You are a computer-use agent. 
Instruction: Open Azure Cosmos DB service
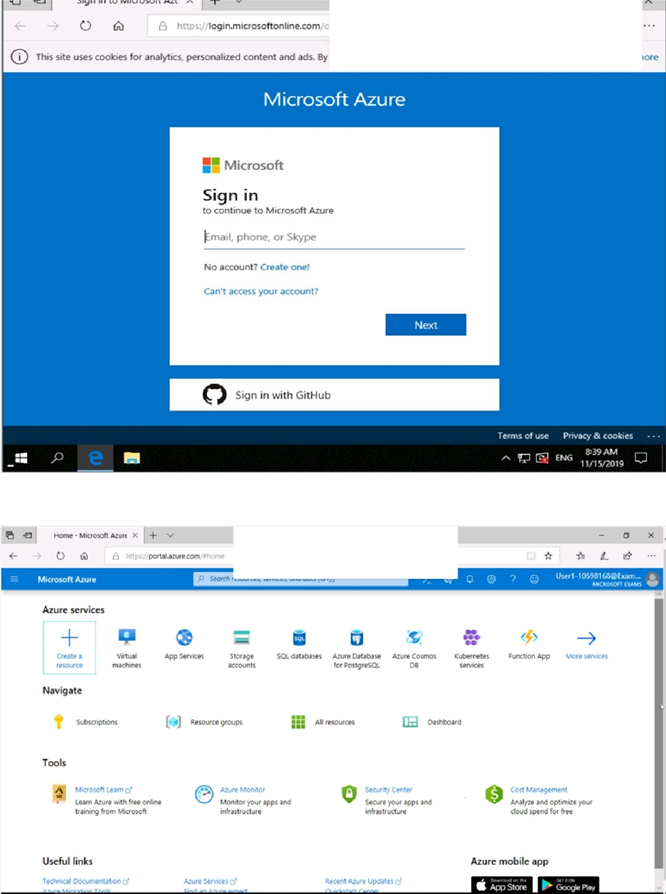pos(414,648)
